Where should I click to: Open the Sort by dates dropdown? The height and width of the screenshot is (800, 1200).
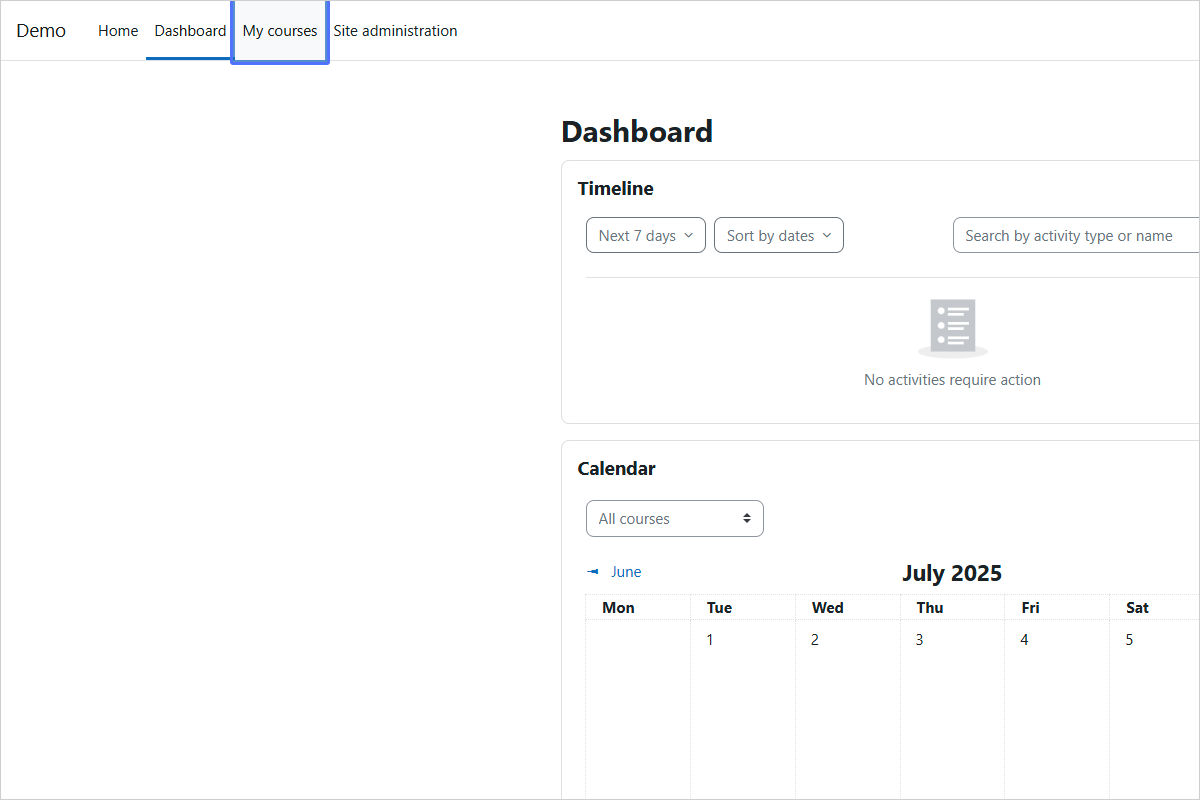point(779,236)
